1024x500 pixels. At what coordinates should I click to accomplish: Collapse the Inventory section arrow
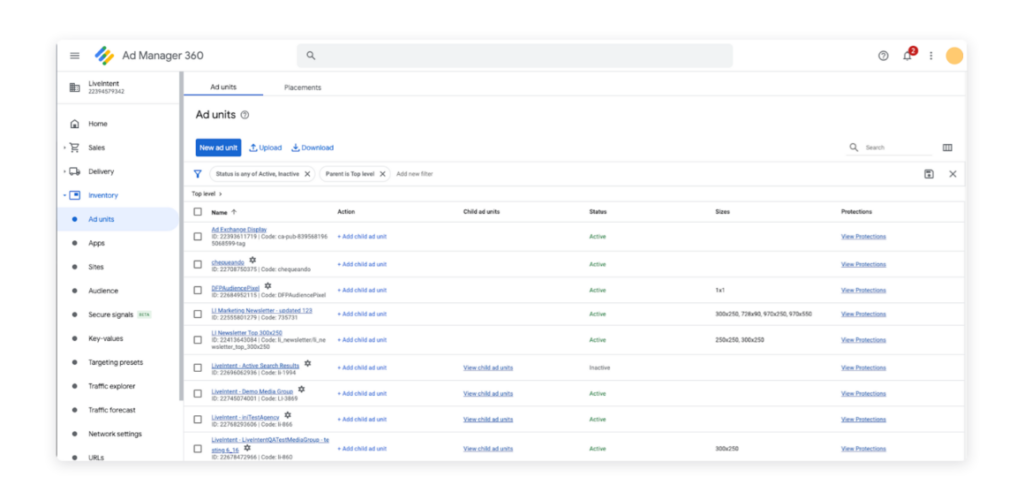tap(64, 195)
